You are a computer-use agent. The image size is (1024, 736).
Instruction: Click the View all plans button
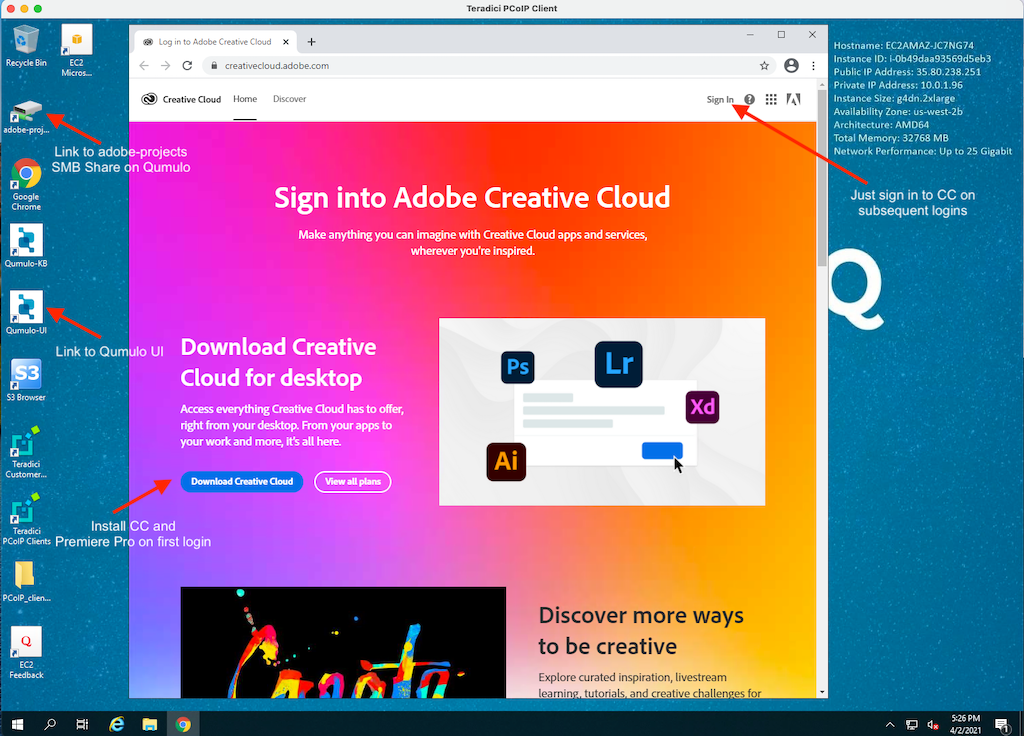[353, 482]
